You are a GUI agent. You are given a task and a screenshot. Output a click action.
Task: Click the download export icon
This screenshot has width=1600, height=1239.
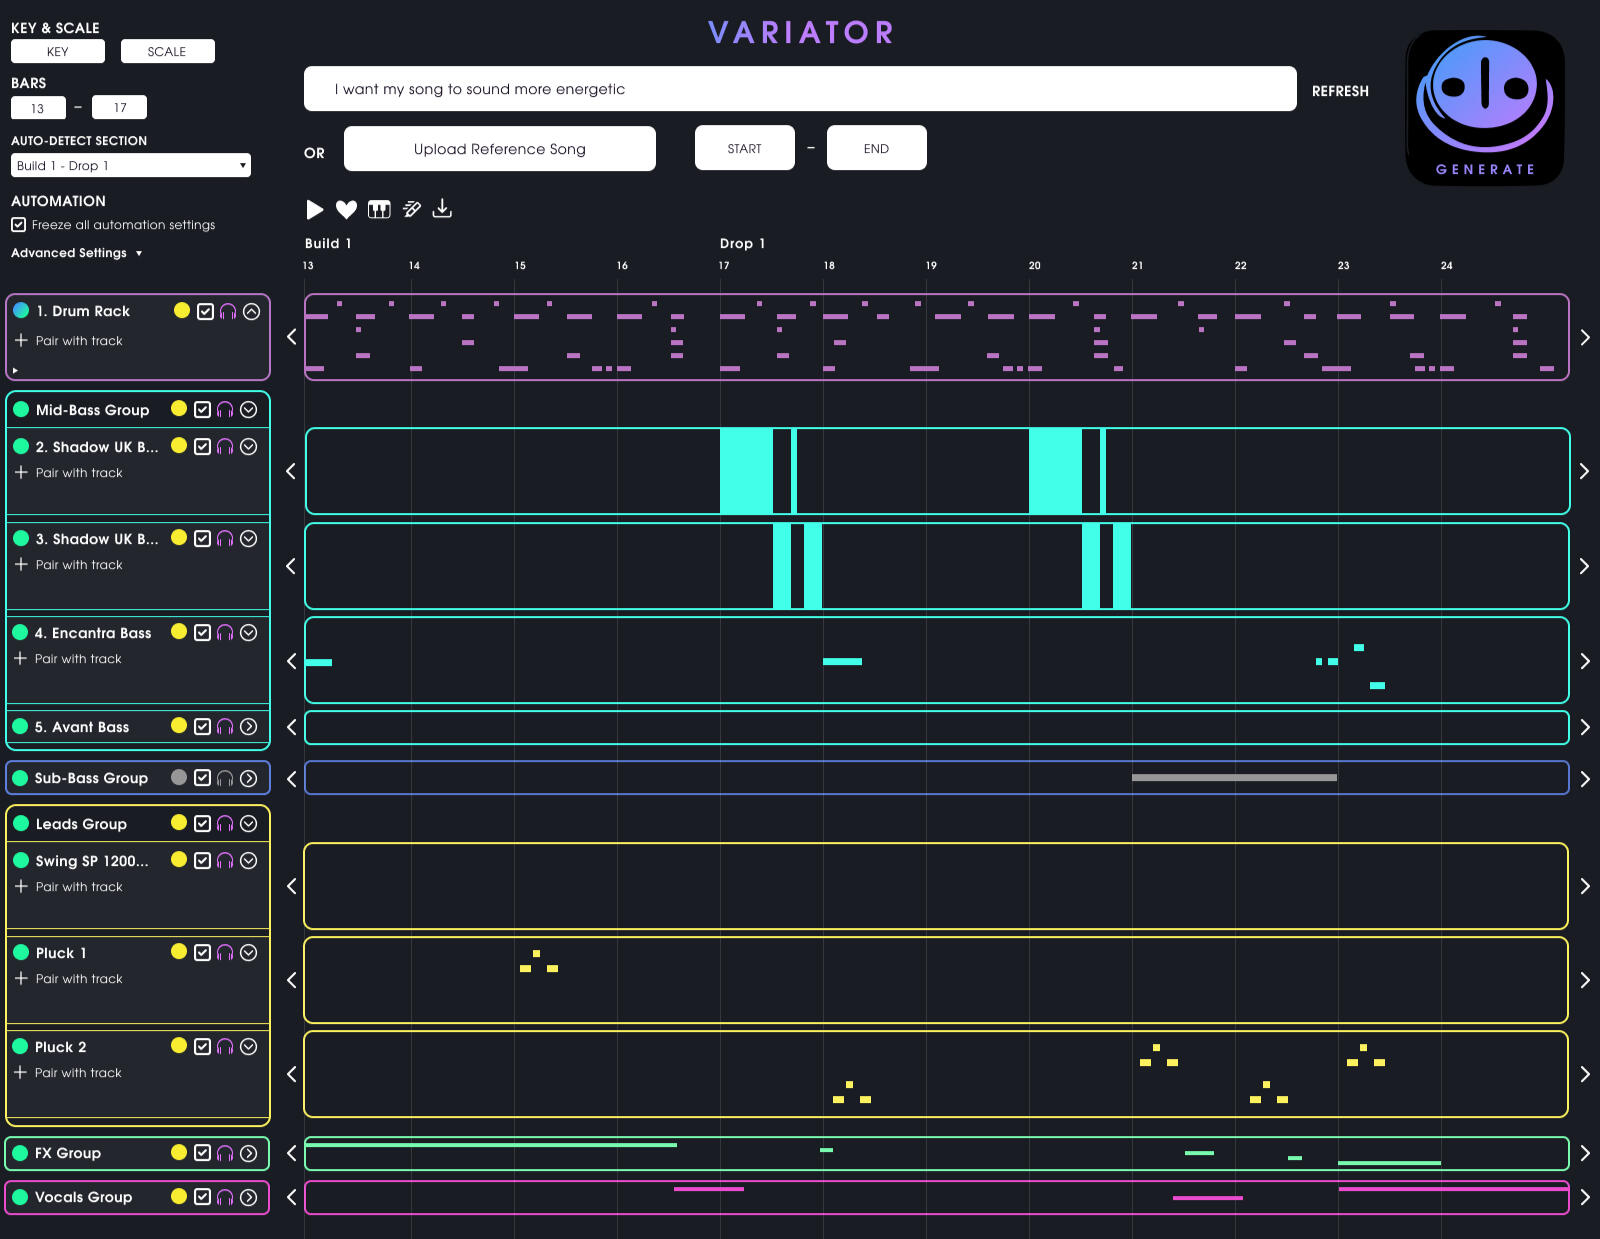click(442, 208)
